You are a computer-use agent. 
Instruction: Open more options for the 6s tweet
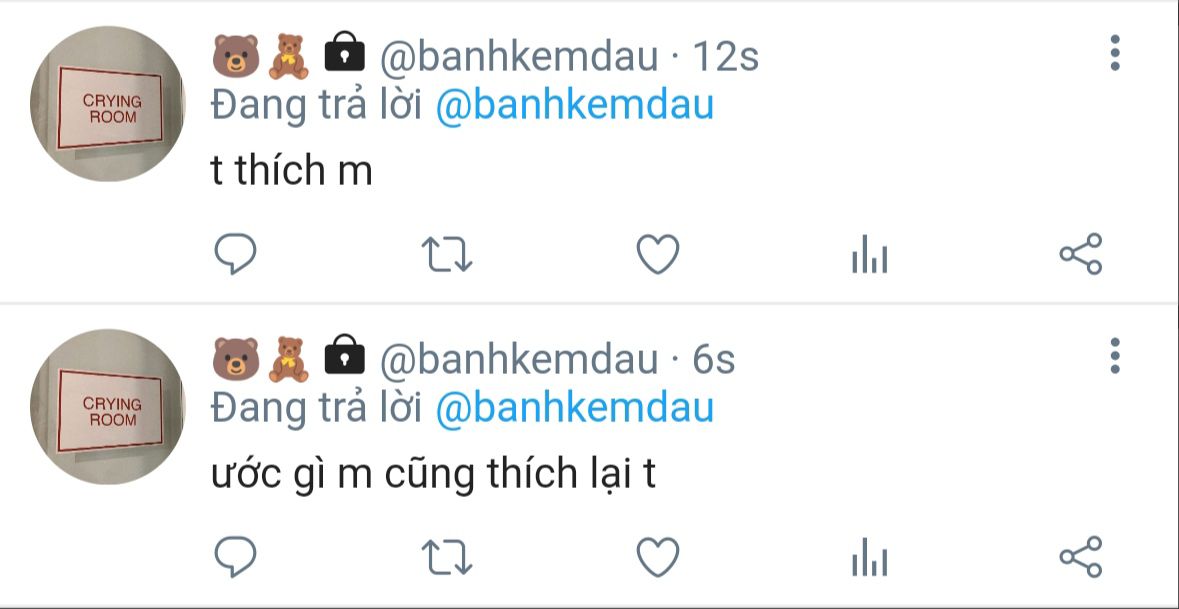click(x=1115, y=356)
